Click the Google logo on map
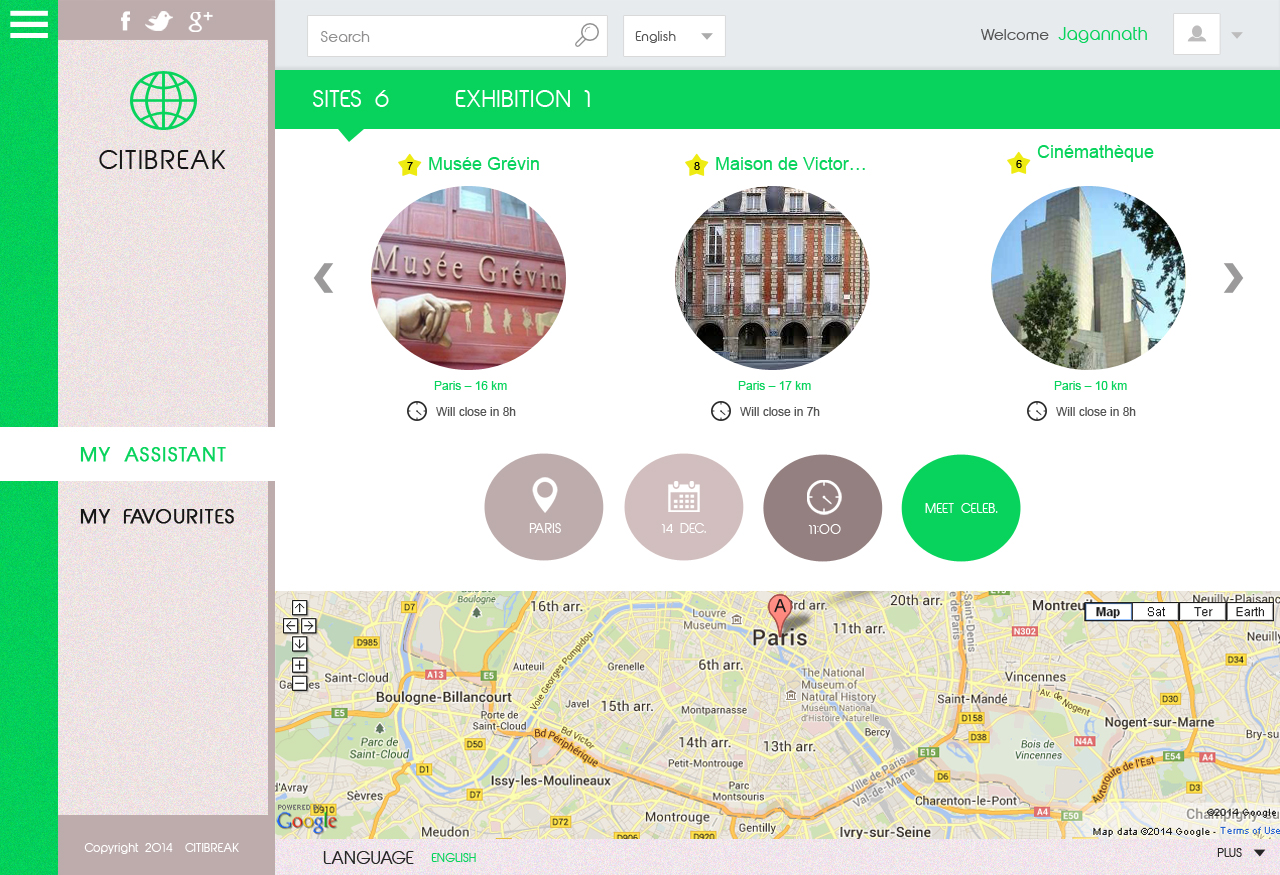Screen dimensions: 1280x875 click(307, 821)
